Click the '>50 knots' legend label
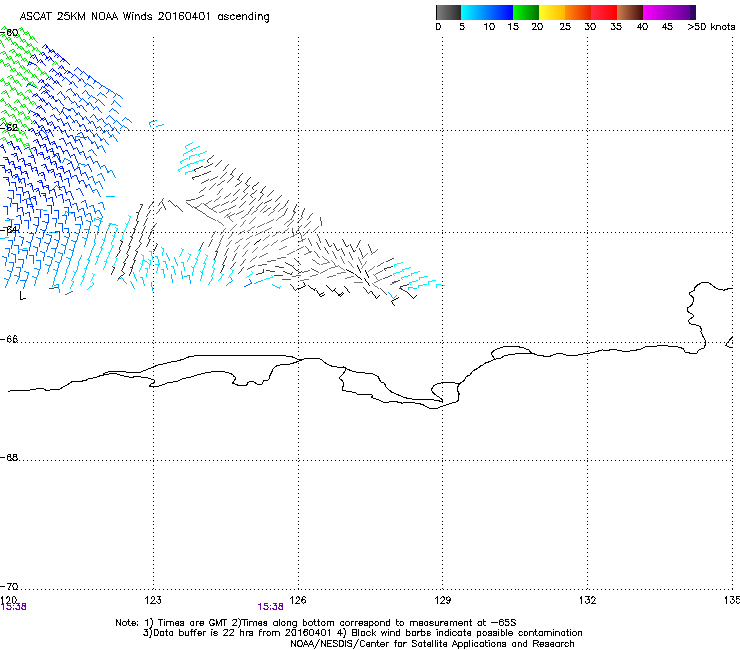740x650 pixels. point(711,27)
